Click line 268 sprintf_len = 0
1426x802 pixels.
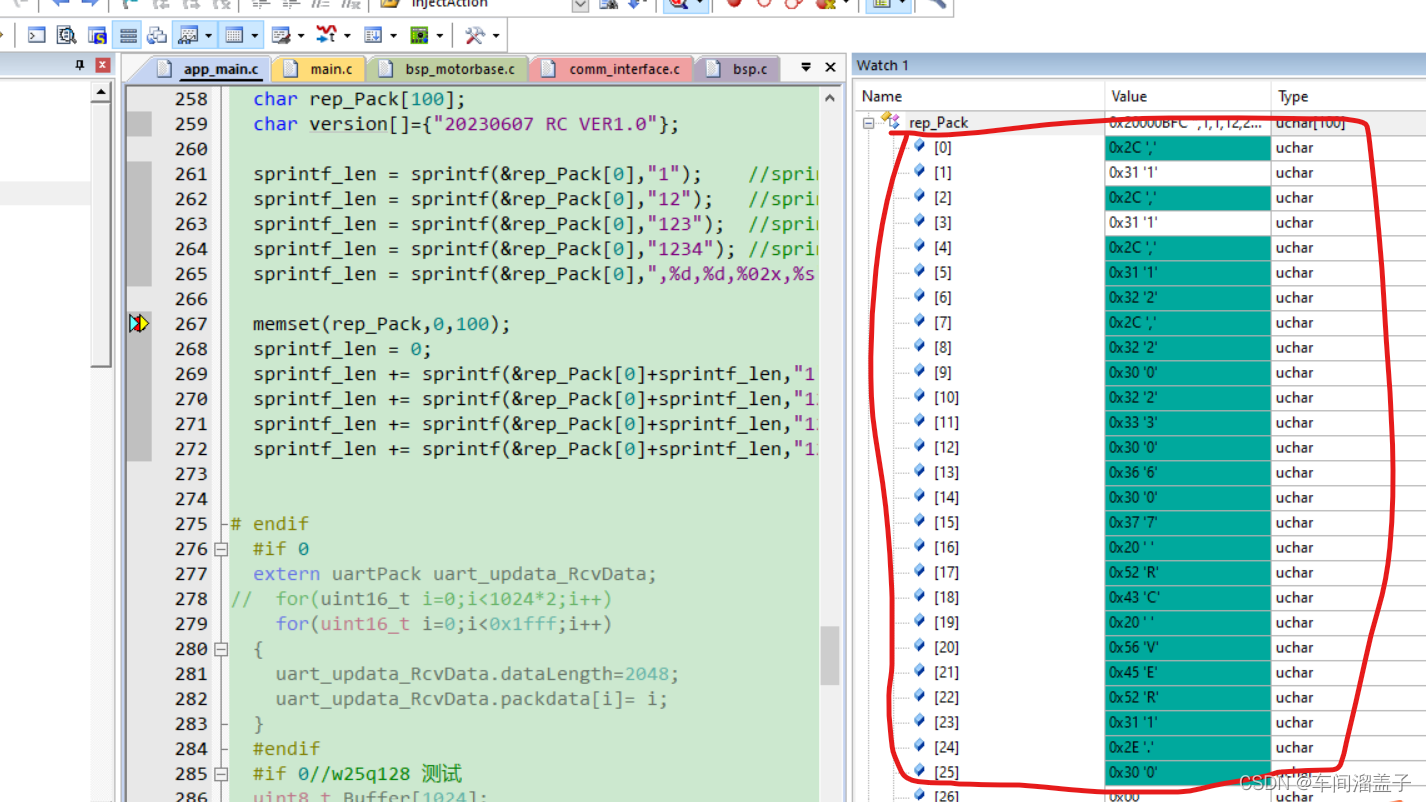342,349
